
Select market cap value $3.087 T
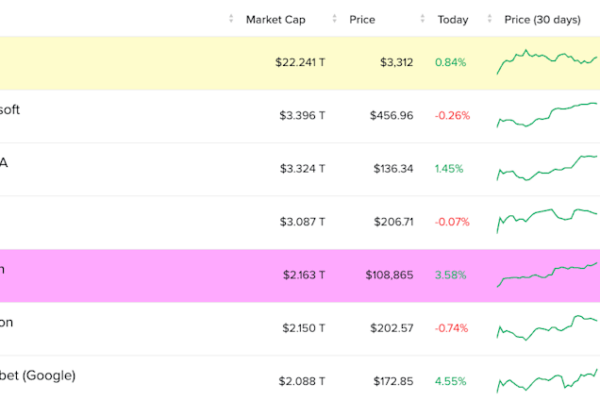[x=302, y=222]
